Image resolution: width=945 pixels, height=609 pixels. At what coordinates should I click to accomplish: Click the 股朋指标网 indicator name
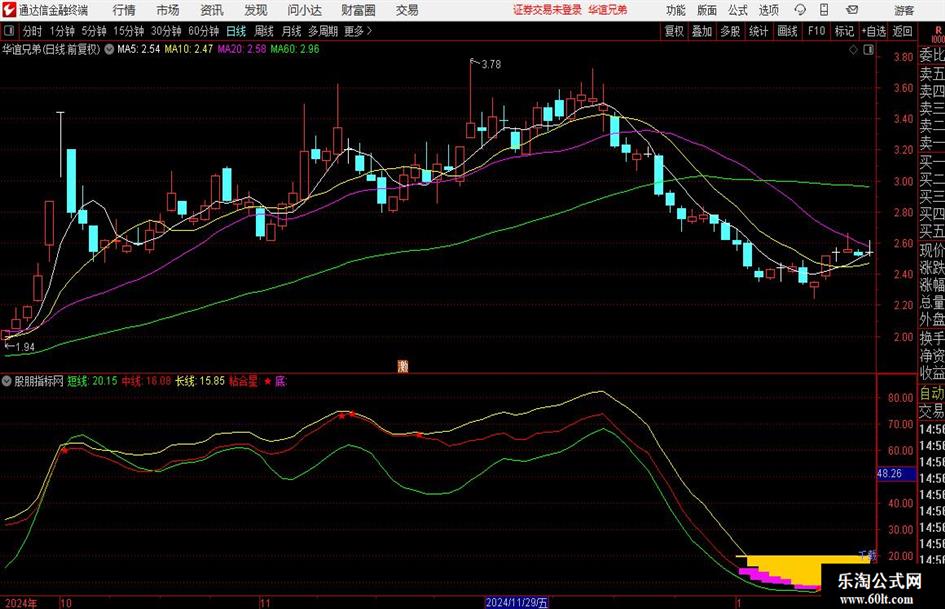tap(39, 381)
